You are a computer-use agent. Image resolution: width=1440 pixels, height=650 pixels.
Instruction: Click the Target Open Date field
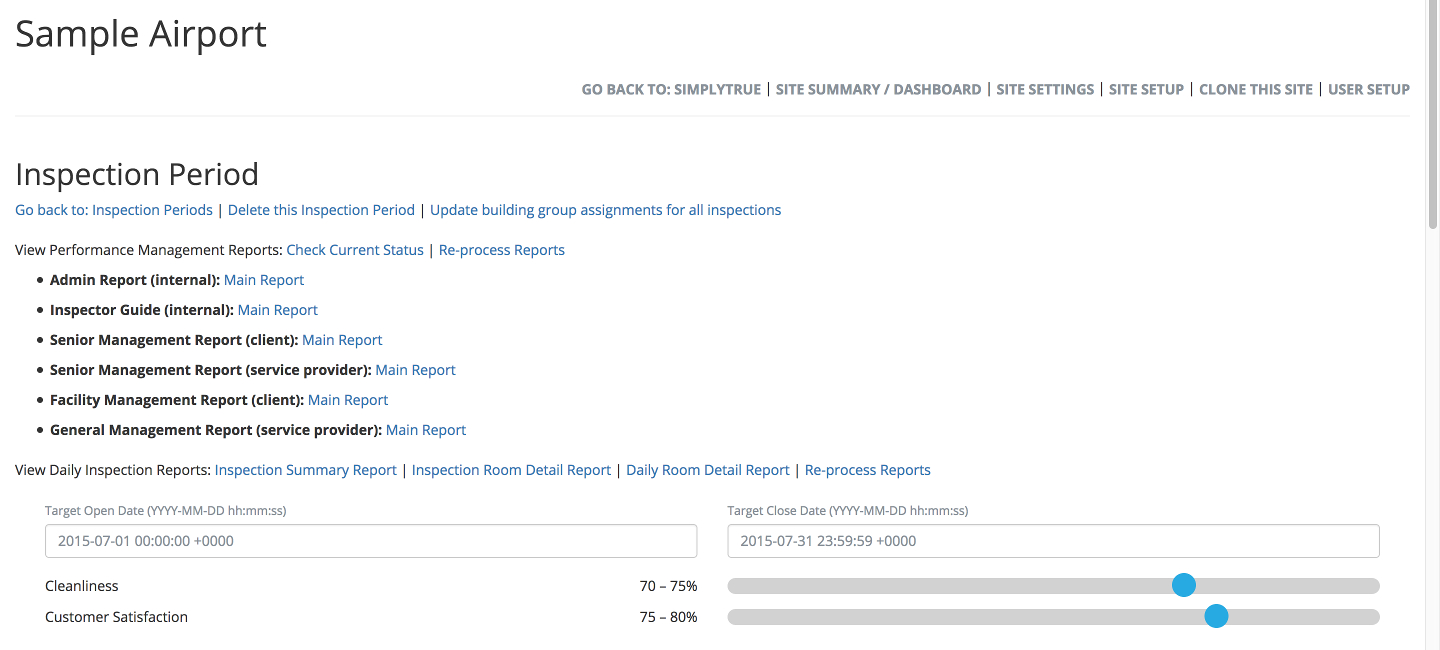(x=371, y=541)
